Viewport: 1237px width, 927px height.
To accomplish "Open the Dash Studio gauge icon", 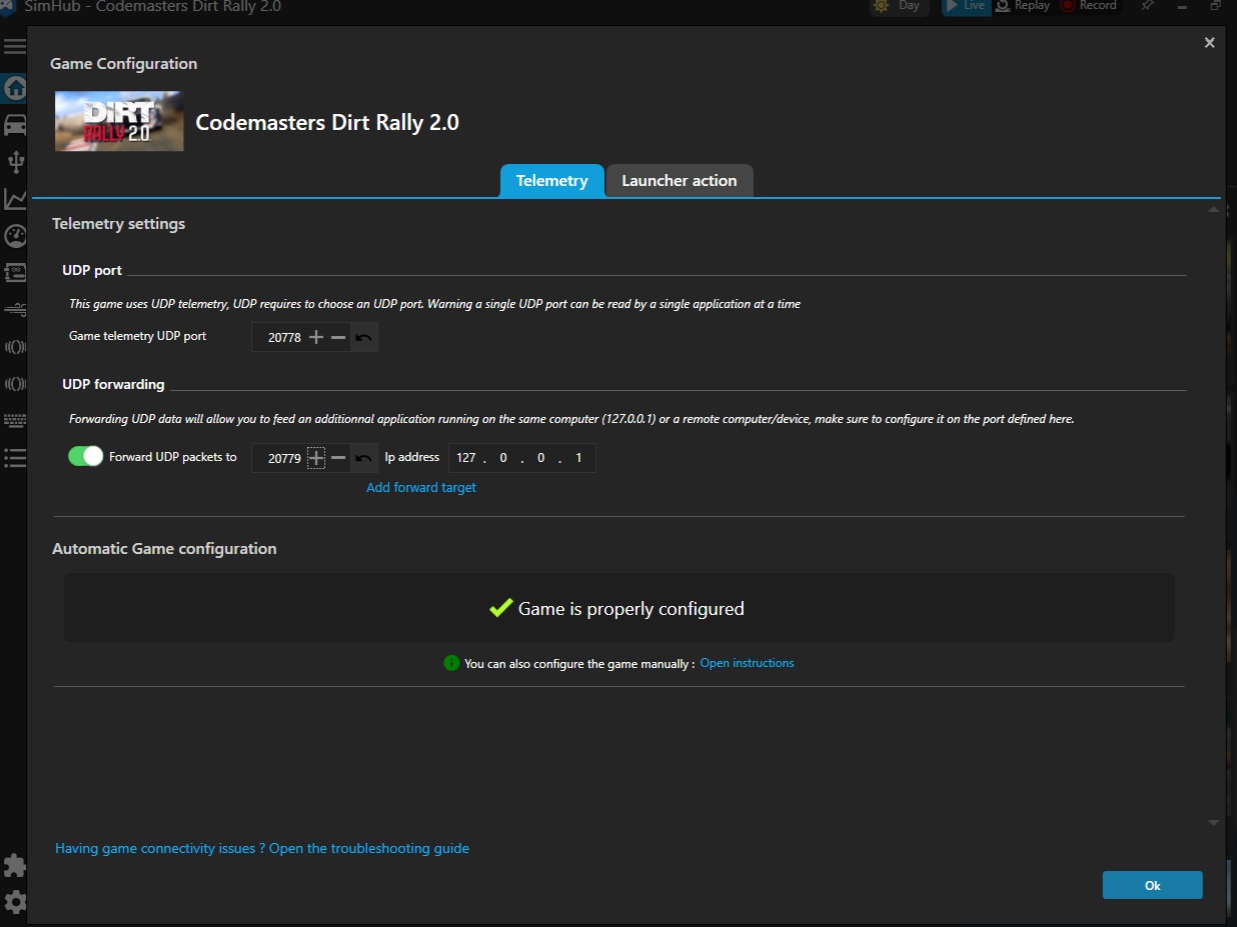I will click(14, 236).
